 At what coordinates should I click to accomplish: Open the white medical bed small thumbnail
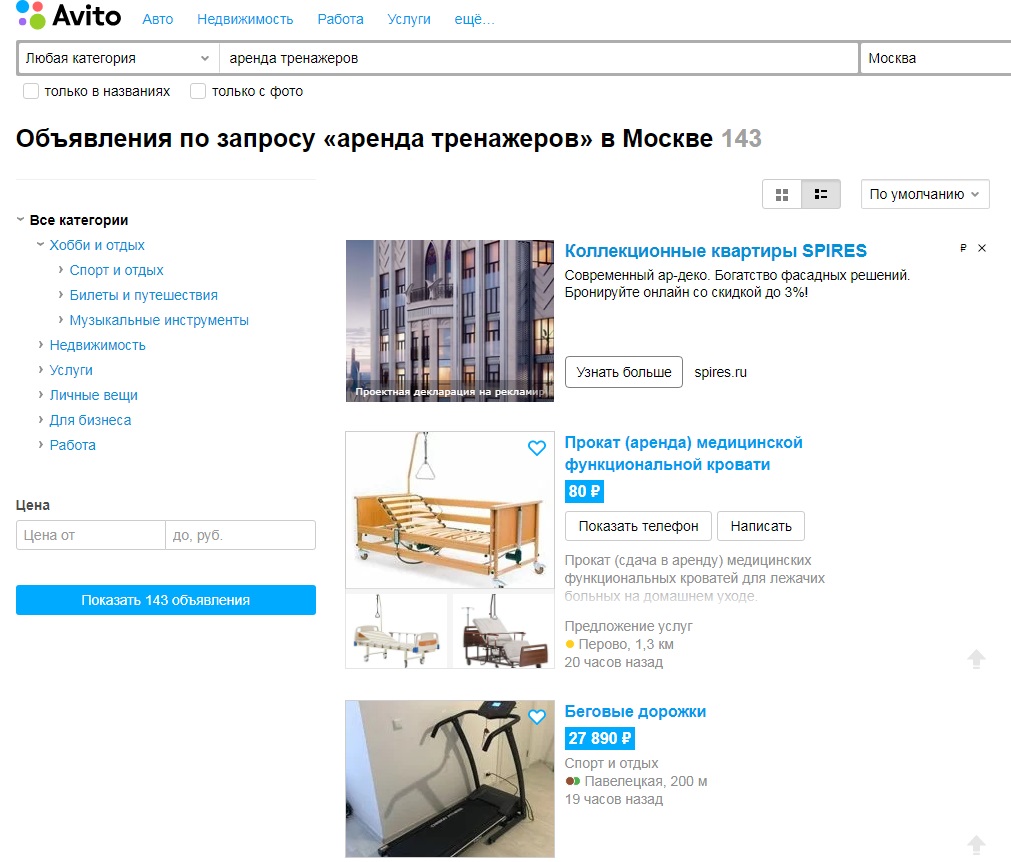(397, 631)
